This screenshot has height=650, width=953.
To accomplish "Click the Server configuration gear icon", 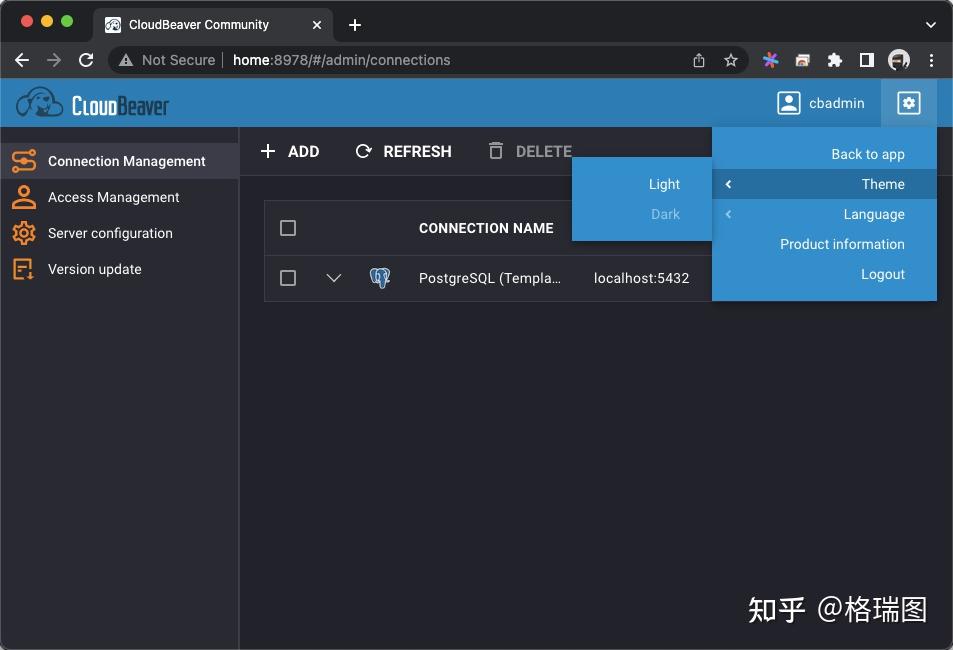I will [x=24, y=233].
